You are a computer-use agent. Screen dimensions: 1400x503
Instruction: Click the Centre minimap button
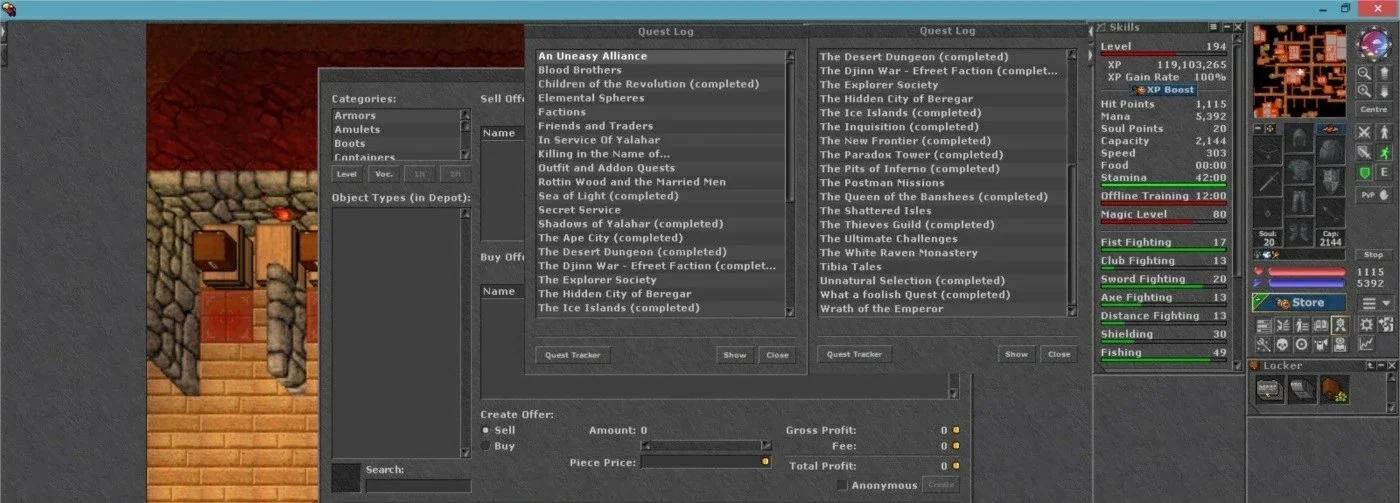(x=1374, y=109)
